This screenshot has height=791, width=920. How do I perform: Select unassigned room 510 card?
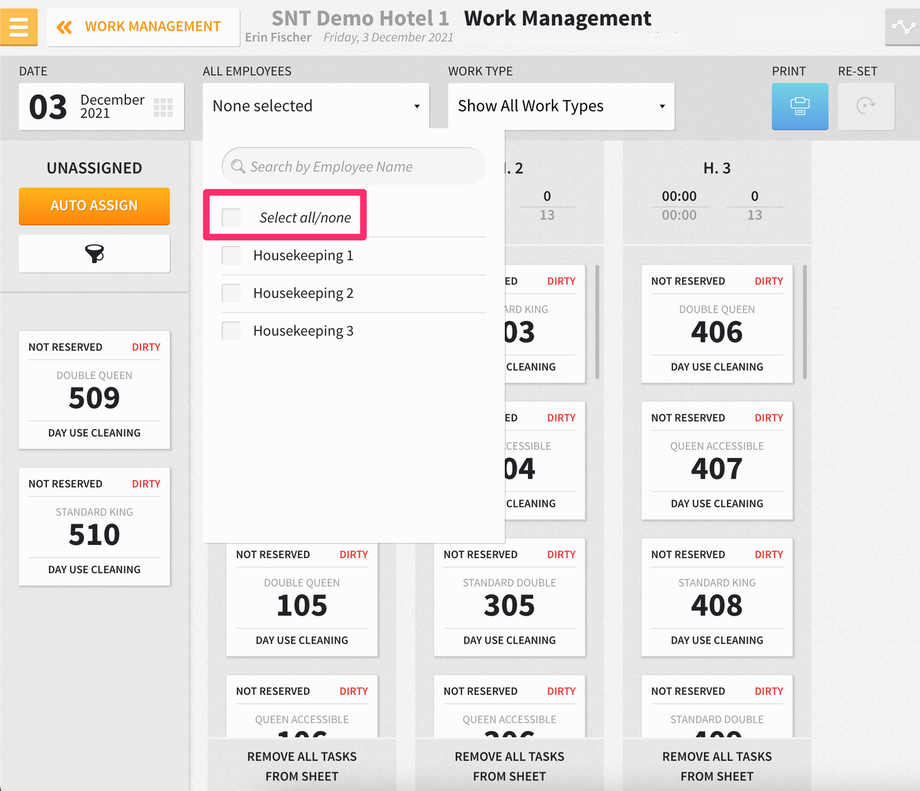[x=94, y=527]
